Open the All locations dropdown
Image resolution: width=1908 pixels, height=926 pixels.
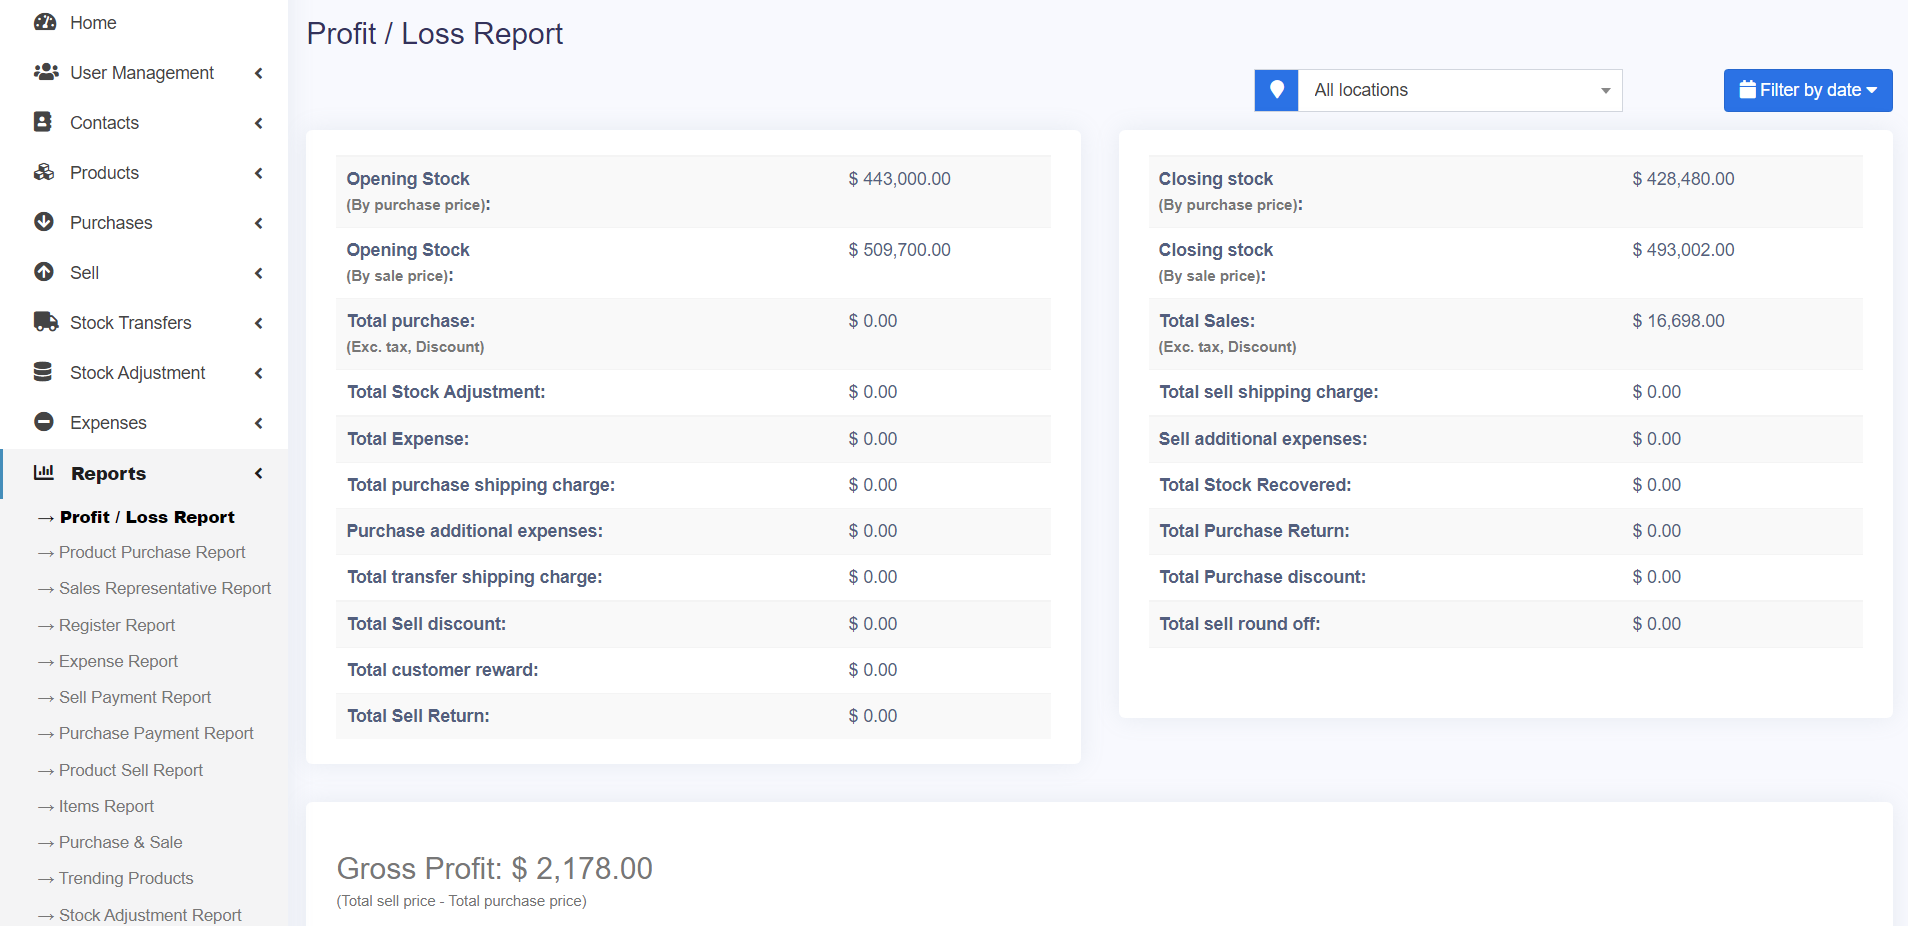point(1460,90)
